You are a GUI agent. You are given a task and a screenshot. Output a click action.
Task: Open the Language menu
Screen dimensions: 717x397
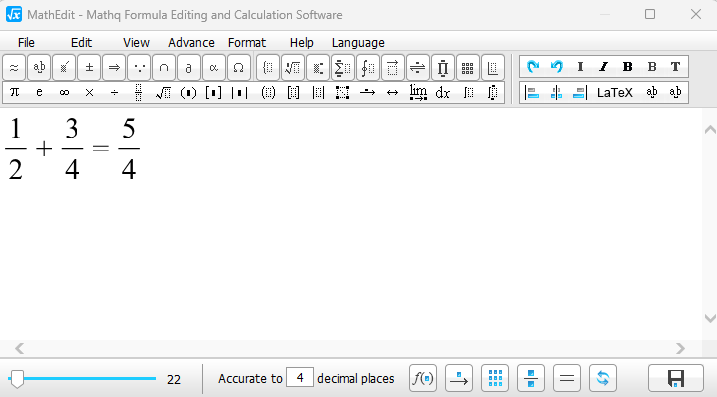[x=358, y=43]
